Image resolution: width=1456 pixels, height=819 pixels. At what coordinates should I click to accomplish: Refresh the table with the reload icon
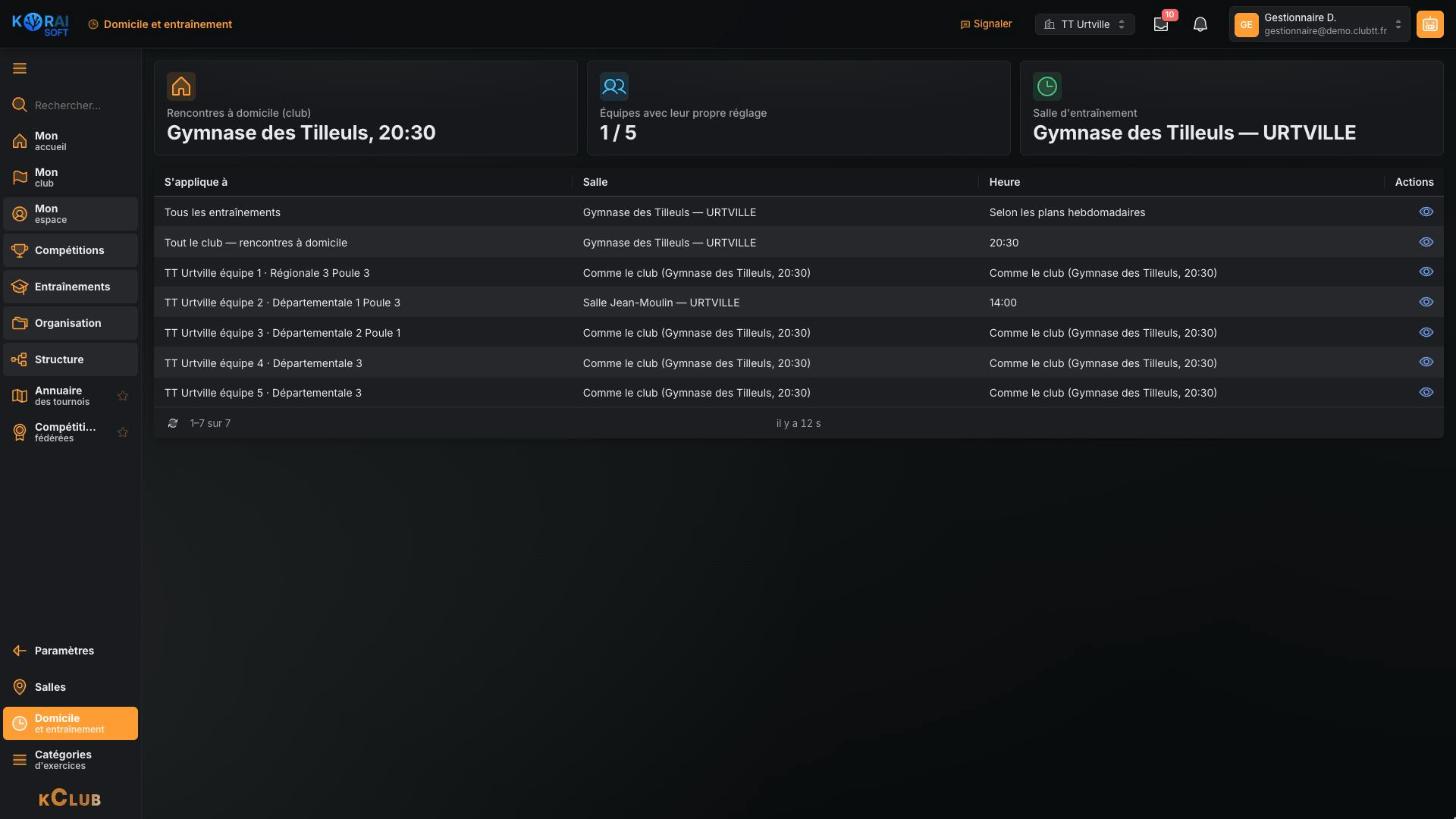tap(173, 423)
